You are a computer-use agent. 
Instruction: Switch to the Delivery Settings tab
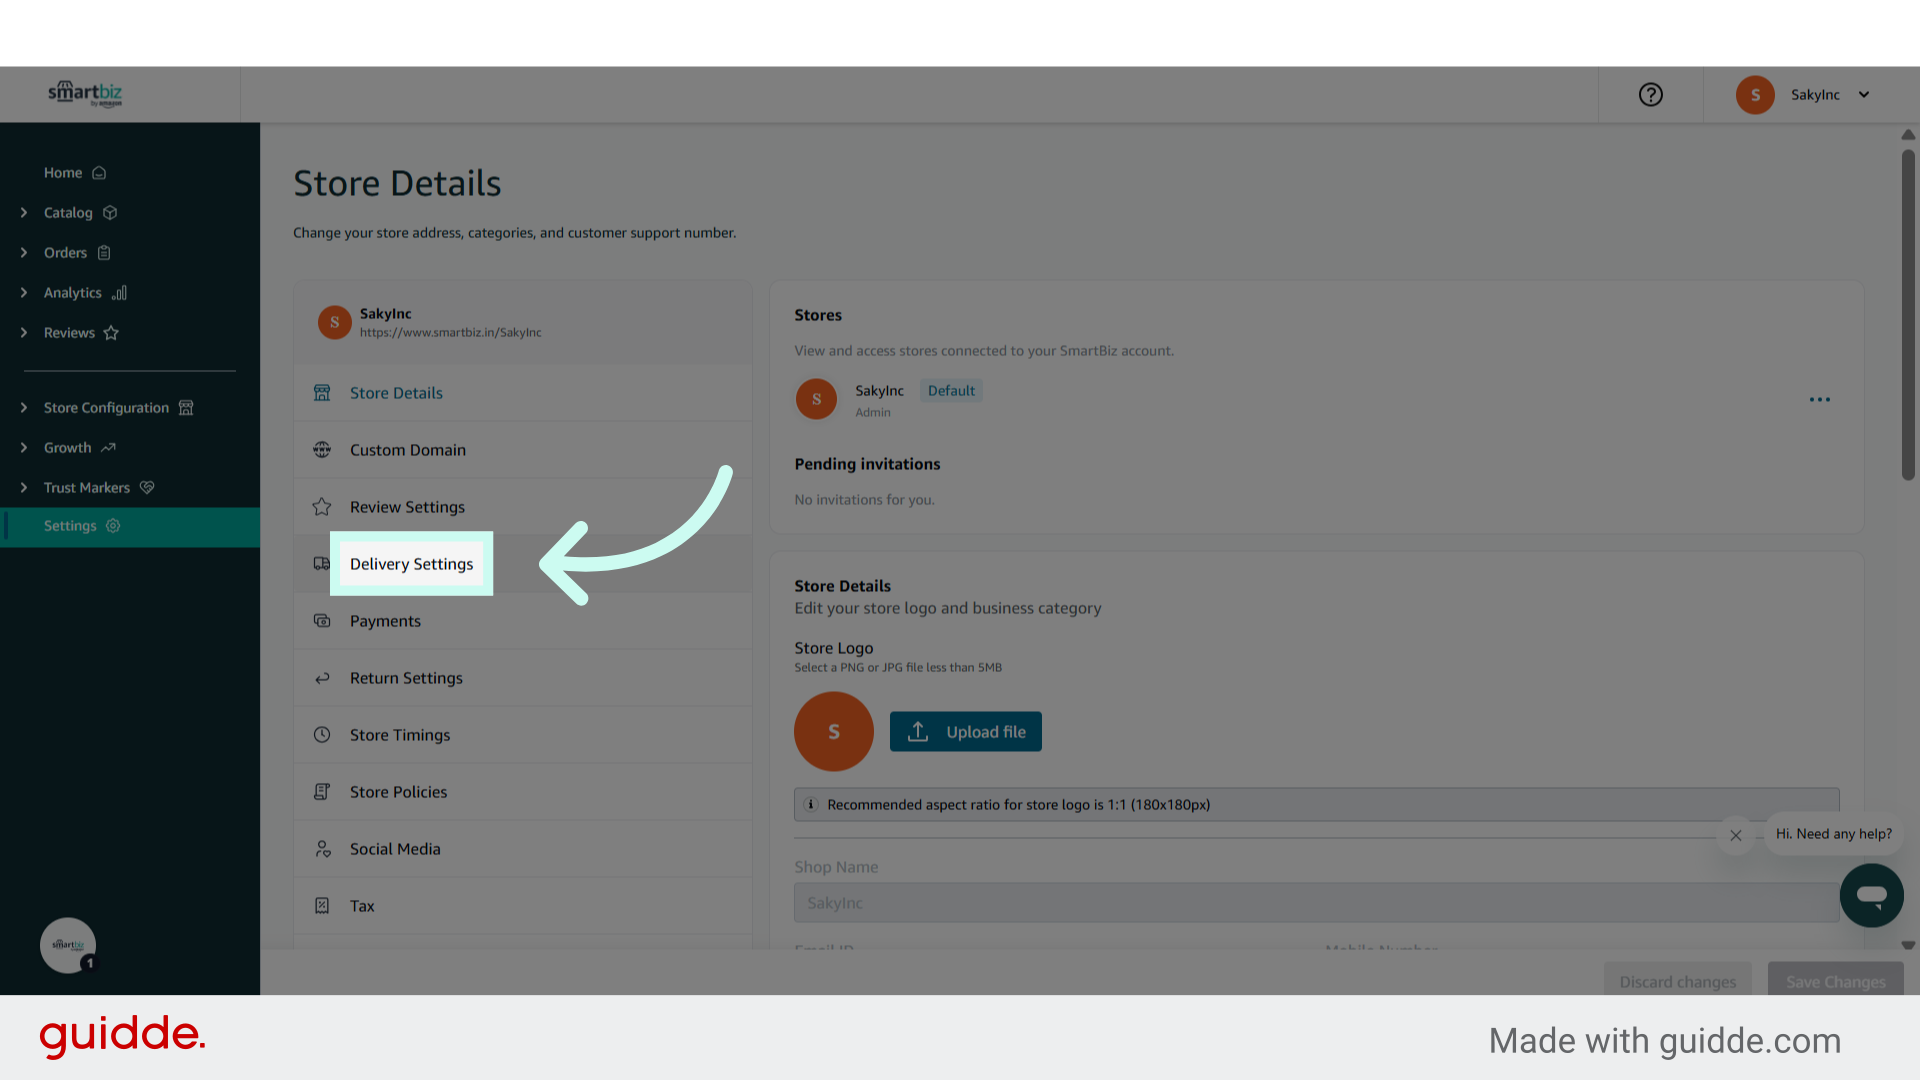click(x=411, y=563)
